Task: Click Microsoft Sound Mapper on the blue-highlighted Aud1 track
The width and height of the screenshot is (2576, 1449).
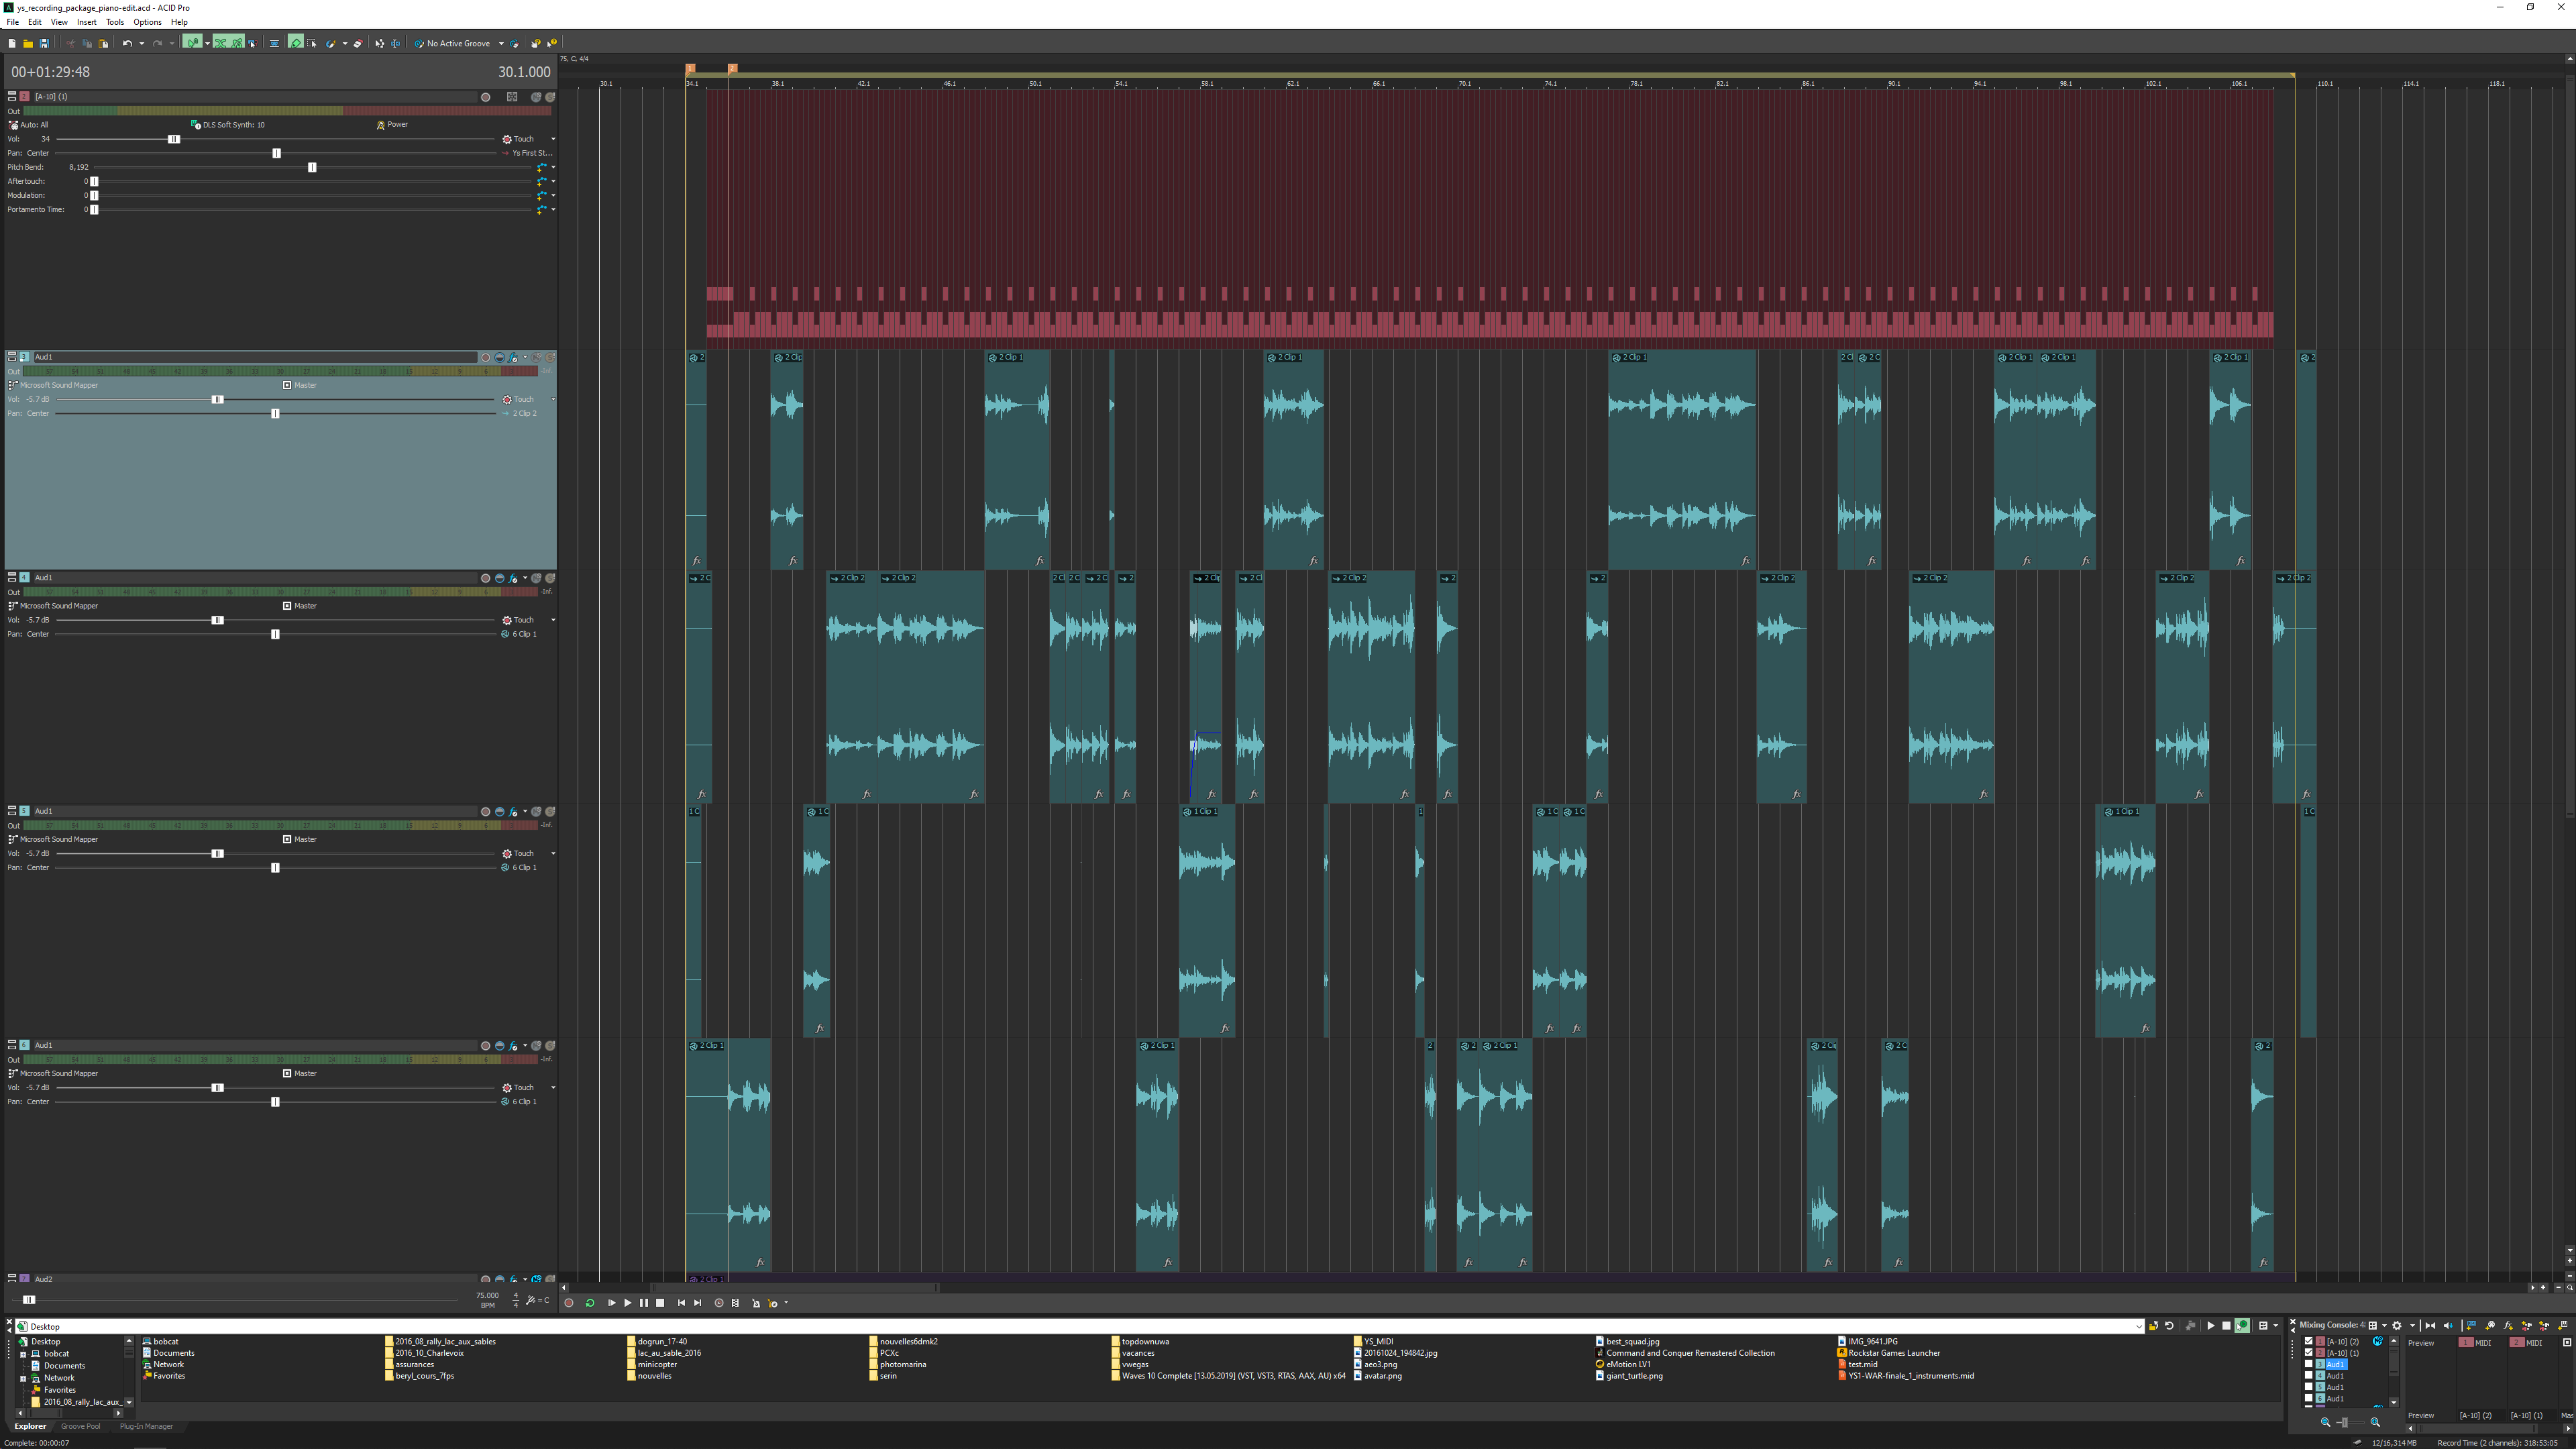Action: tap(54, 385)
